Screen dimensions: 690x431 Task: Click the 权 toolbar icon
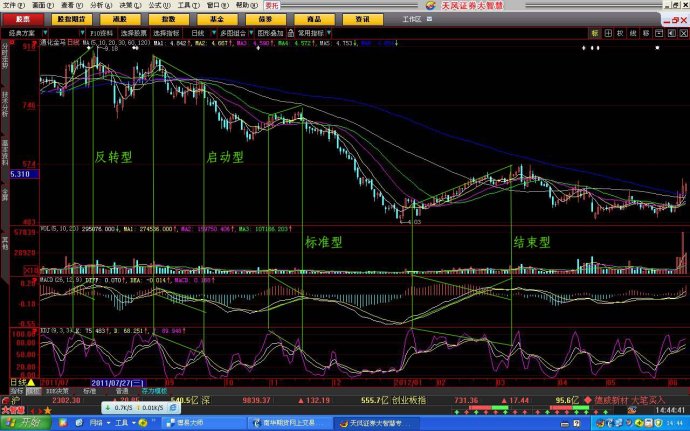pos(620,33)
